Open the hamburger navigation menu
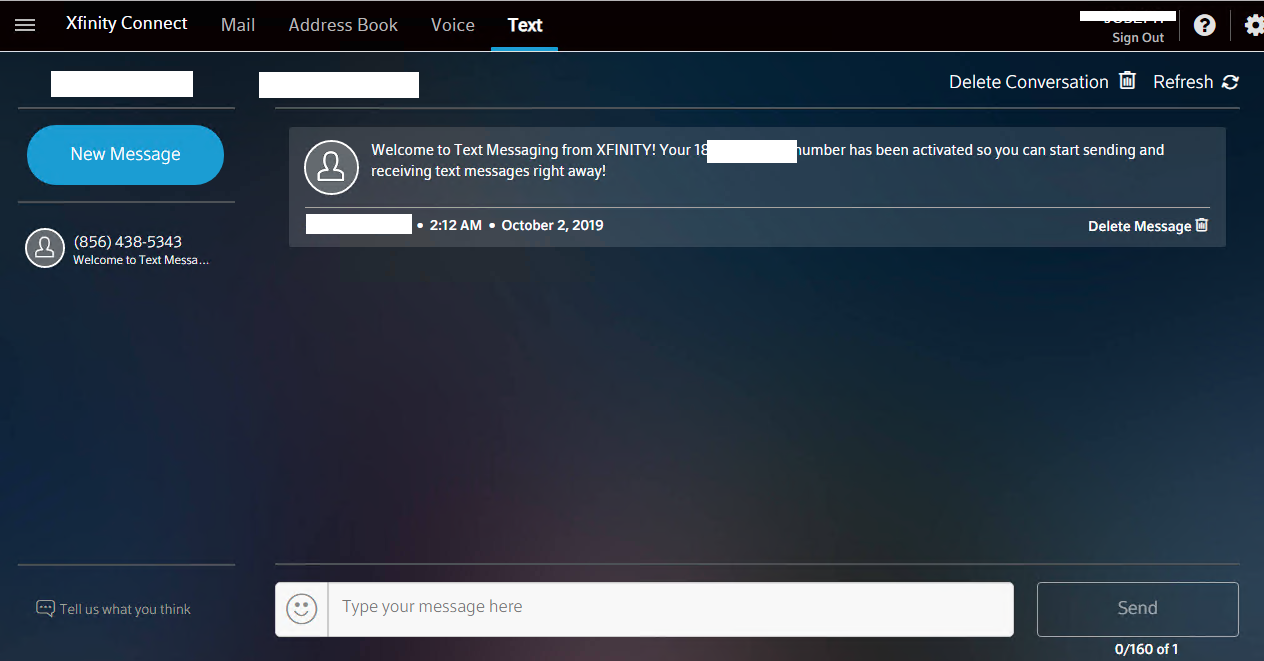This screenshot has width=1264, height=661. point(25,25)
